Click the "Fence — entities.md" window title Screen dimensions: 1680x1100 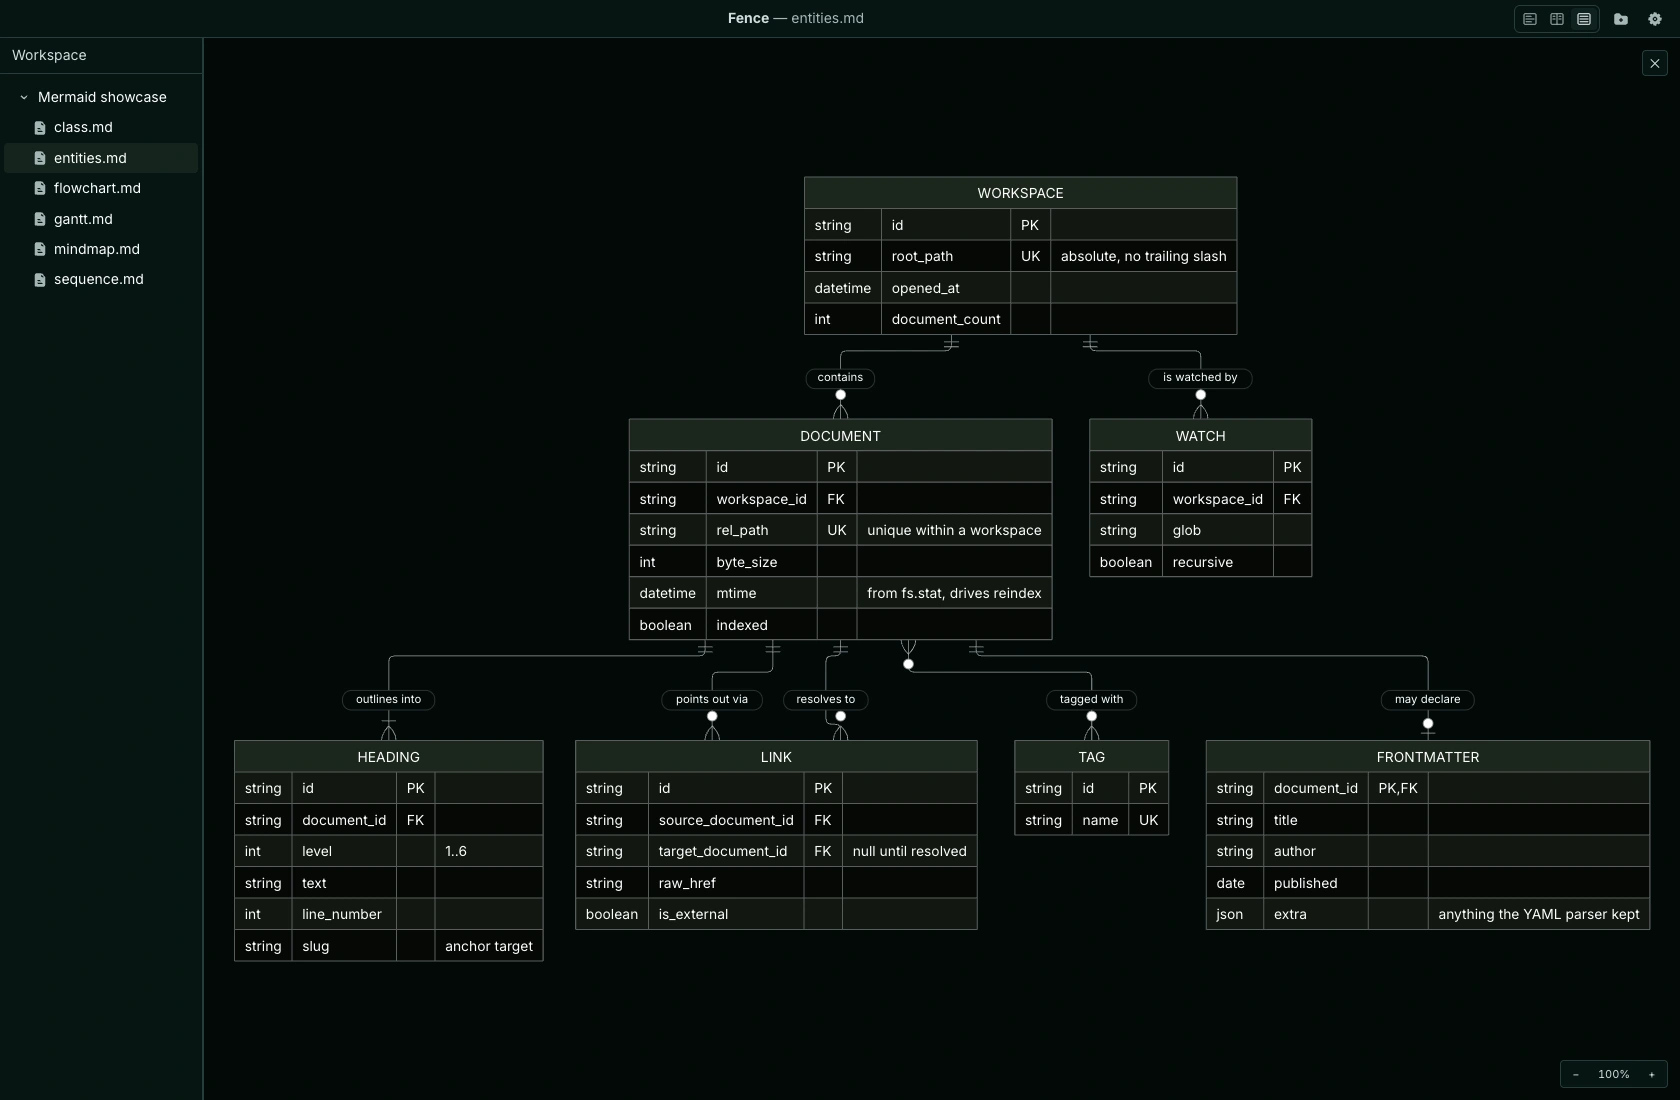[796, 18]
